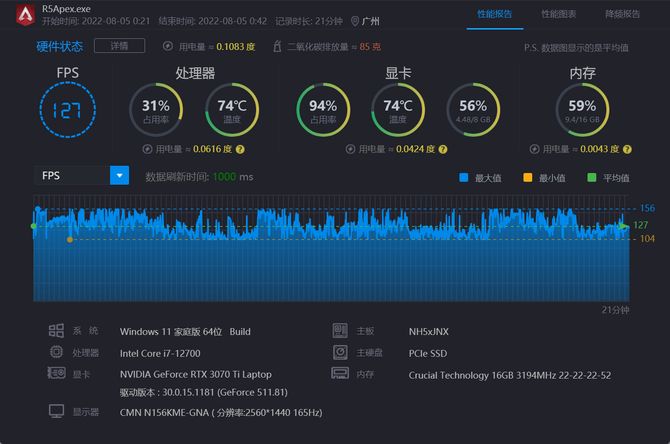This screenshot has width=670, height=444.
Task: Click the hard disk icon next to 主硬盘
Action: tap(340, 352)
